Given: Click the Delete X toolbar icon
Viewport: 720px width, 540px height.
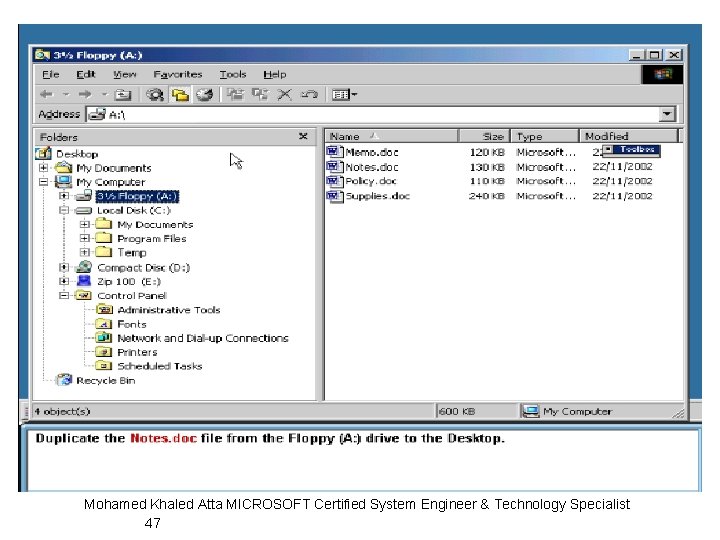Looking at the screenshot, I should coord(285,95).
